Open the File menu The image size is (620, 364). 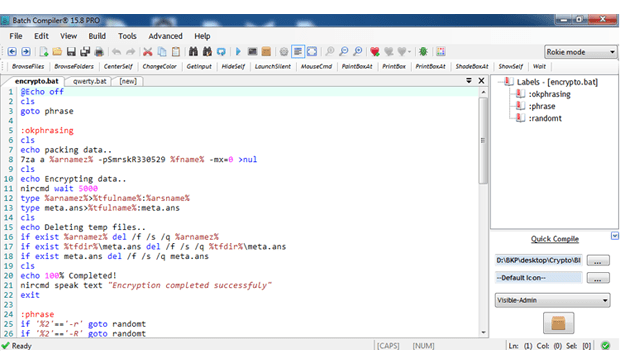(x=16, y=36)
